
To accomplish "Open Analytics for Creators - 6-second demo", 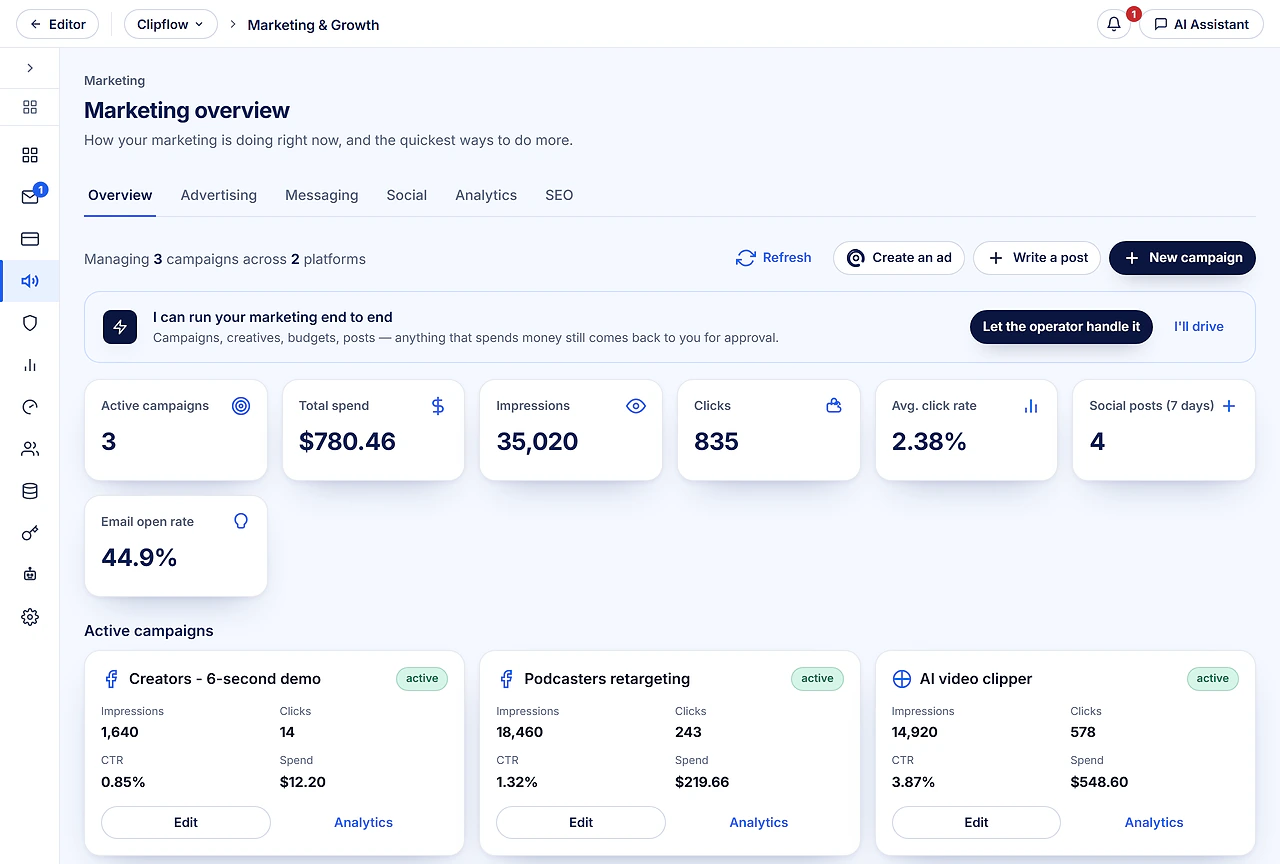I will [x=363, y=822].
